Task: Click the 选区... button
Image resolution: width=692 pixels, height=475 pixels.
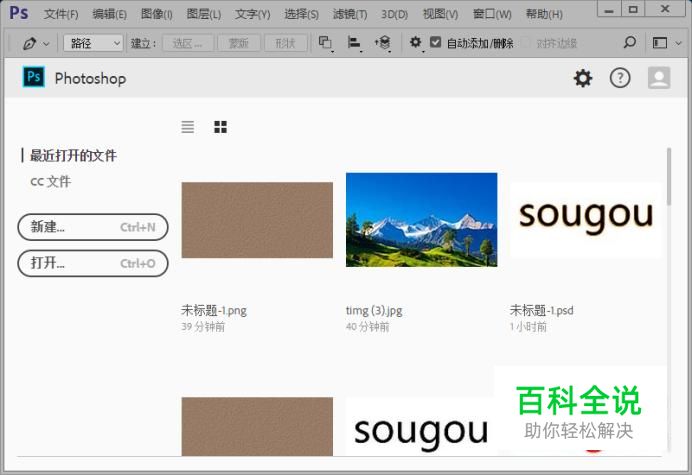Action: (188, 43)
